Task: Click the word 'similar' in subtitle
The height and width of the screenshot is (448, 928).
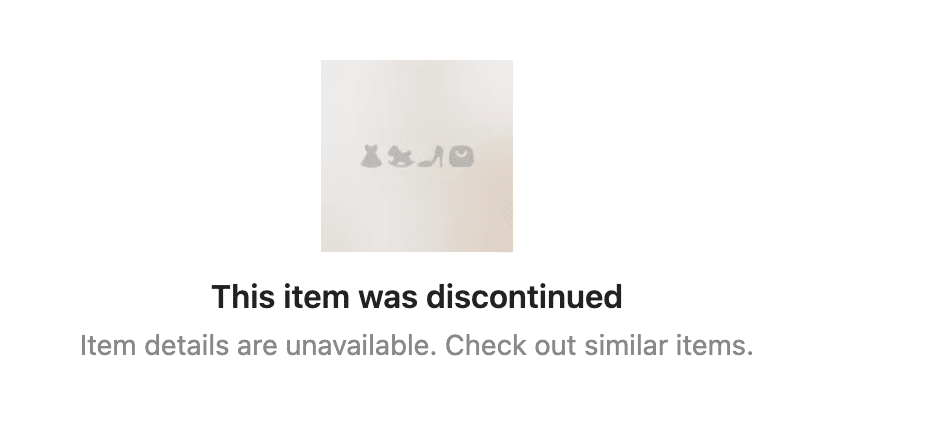Action: (x=626, y=345)
